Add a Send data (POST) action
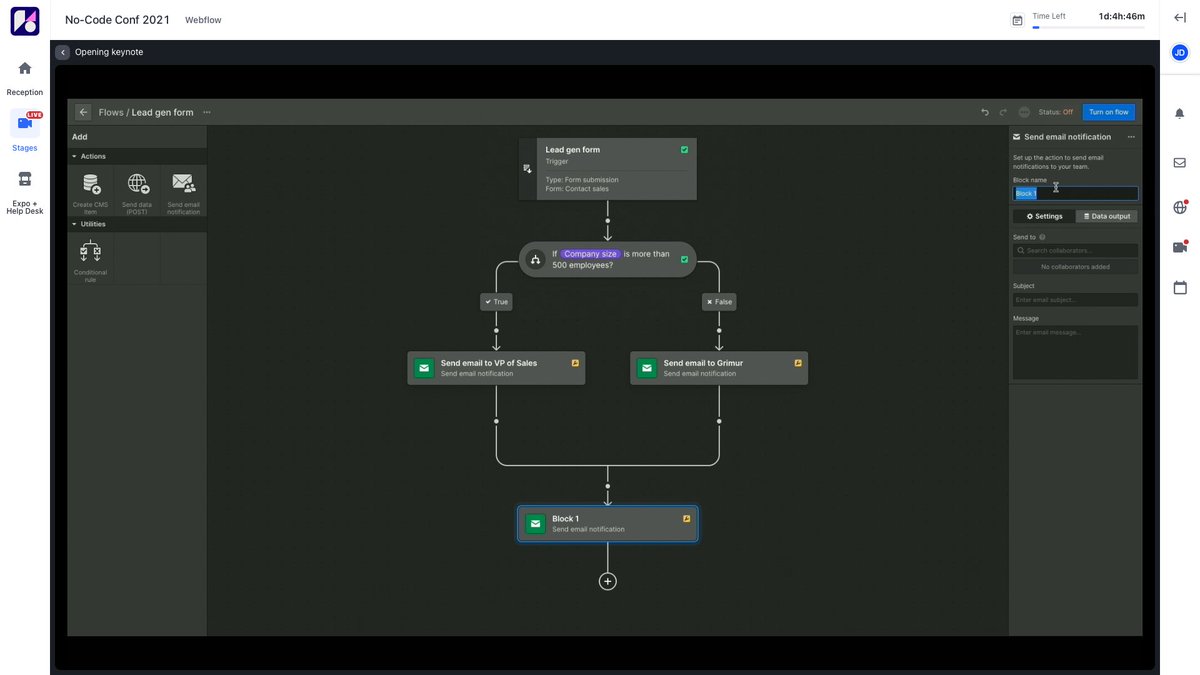The height and width of the screenshot is (675, 1200). 137,192
